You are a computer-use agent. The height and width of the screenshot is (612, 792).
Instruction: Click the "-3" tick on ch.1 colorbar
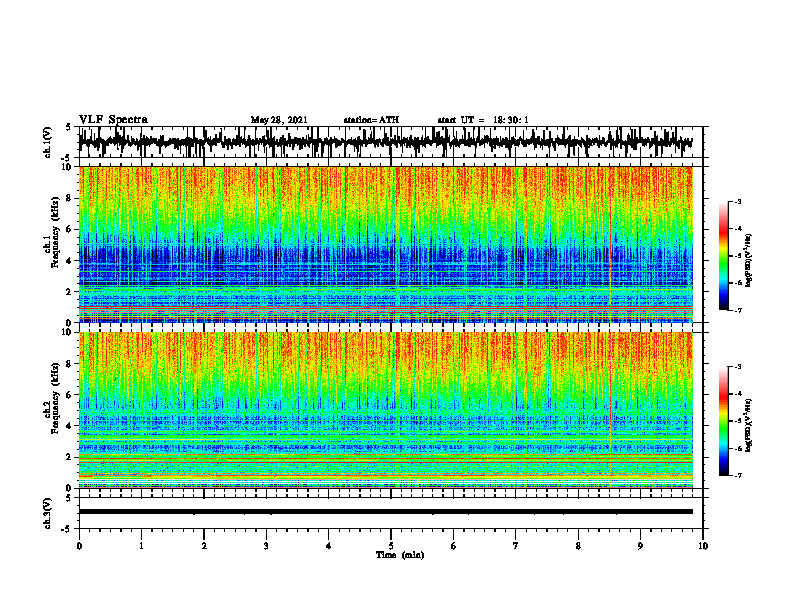(x=738, y=201)
